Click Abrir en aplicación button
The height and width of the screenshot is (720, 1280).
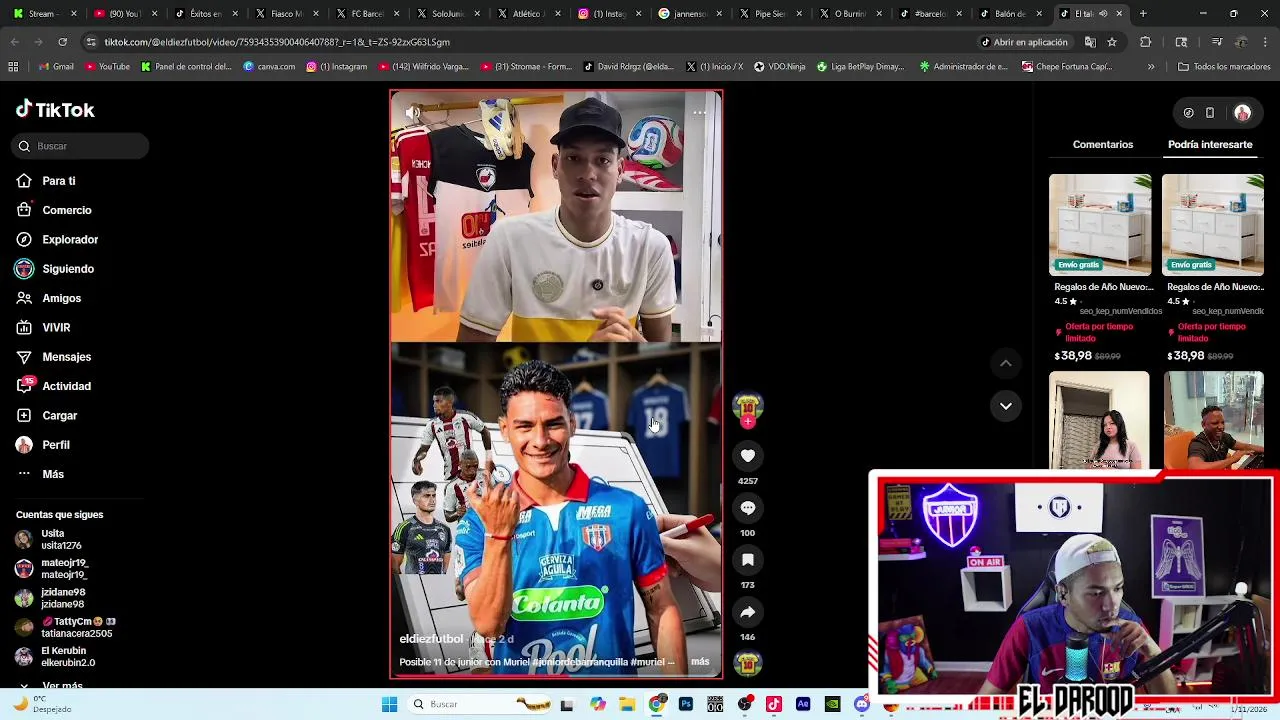tap(1024, 42)
